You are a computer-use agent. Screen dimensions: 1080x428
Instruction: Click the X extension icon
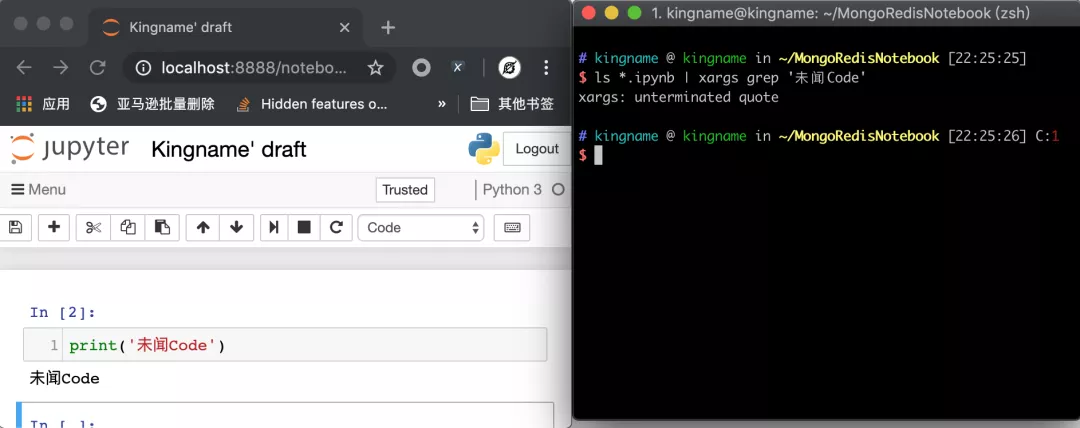coord(457,68)
